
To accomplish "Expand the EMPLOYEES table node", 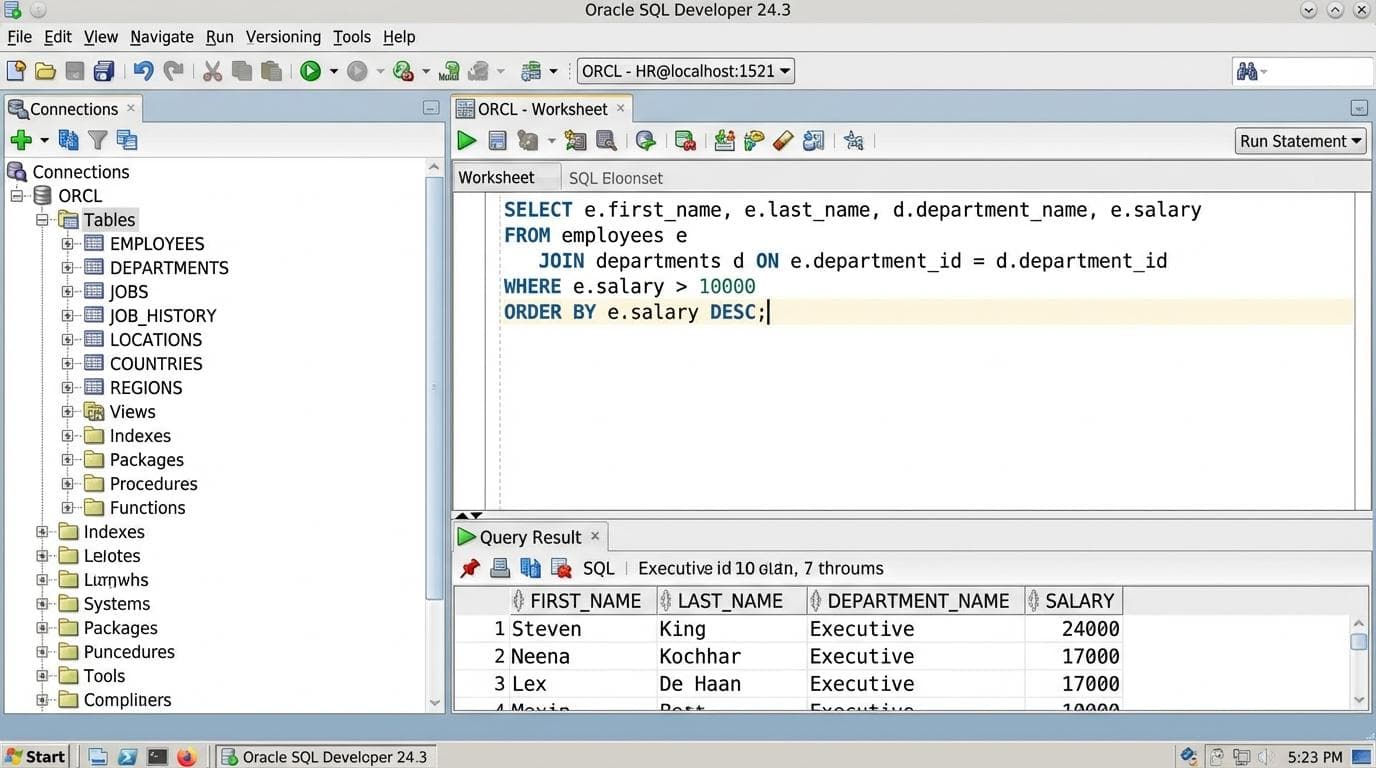I will (x=68, y=243).
